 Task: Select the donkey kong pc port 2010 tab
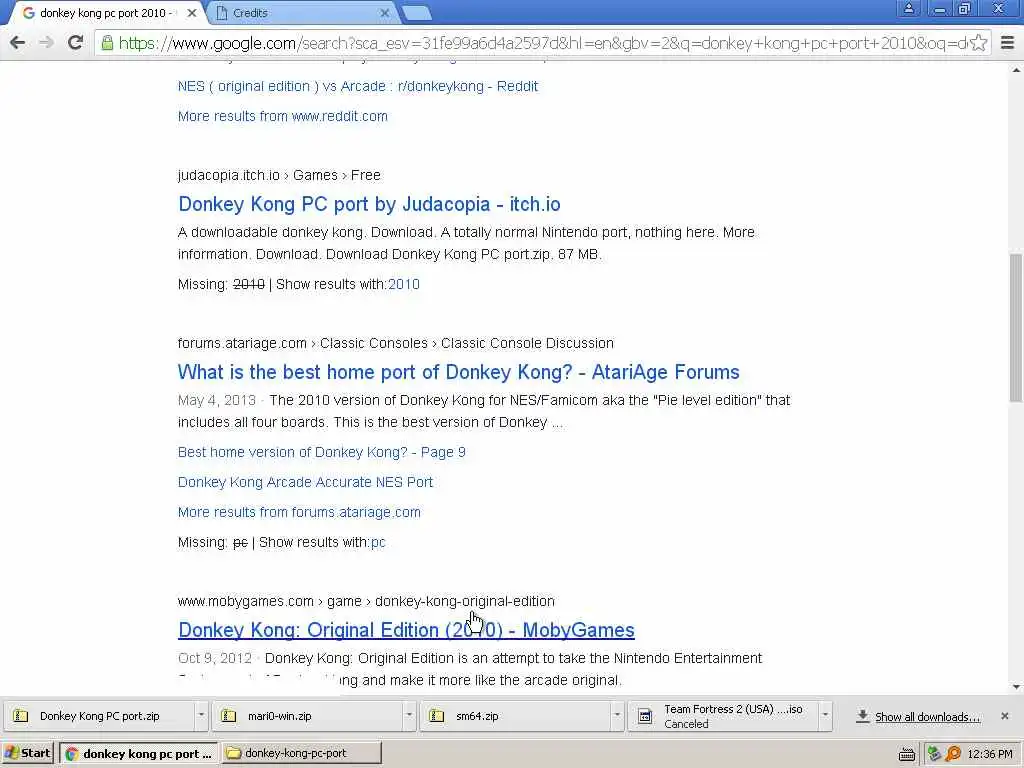tap(106, 12)
